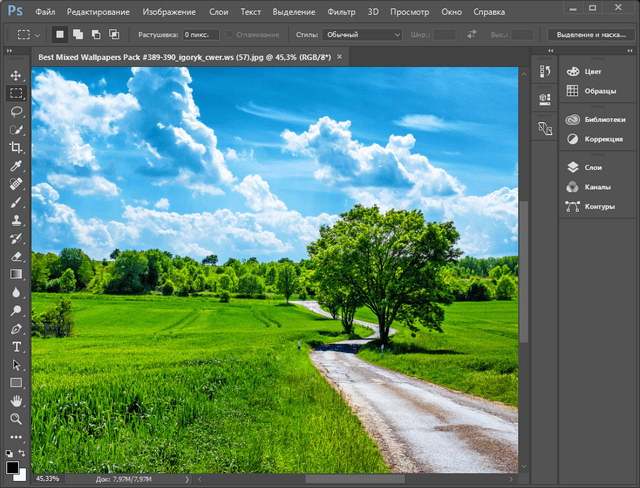Pick the Crop tool

[x=16, y=148]
